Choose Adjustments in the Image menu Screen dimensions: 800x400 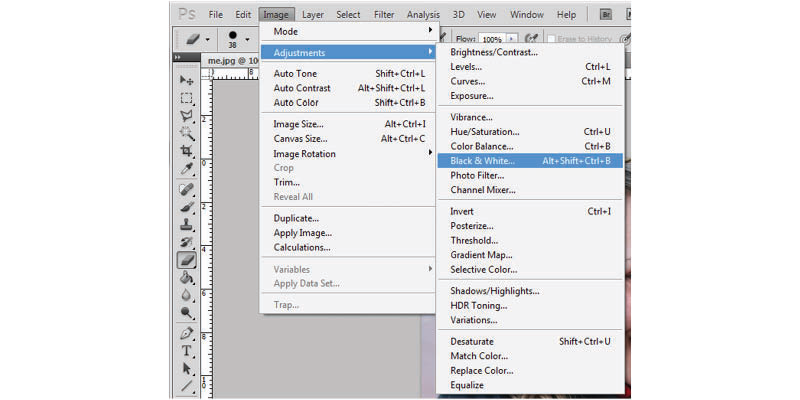[x=347, y=53]
